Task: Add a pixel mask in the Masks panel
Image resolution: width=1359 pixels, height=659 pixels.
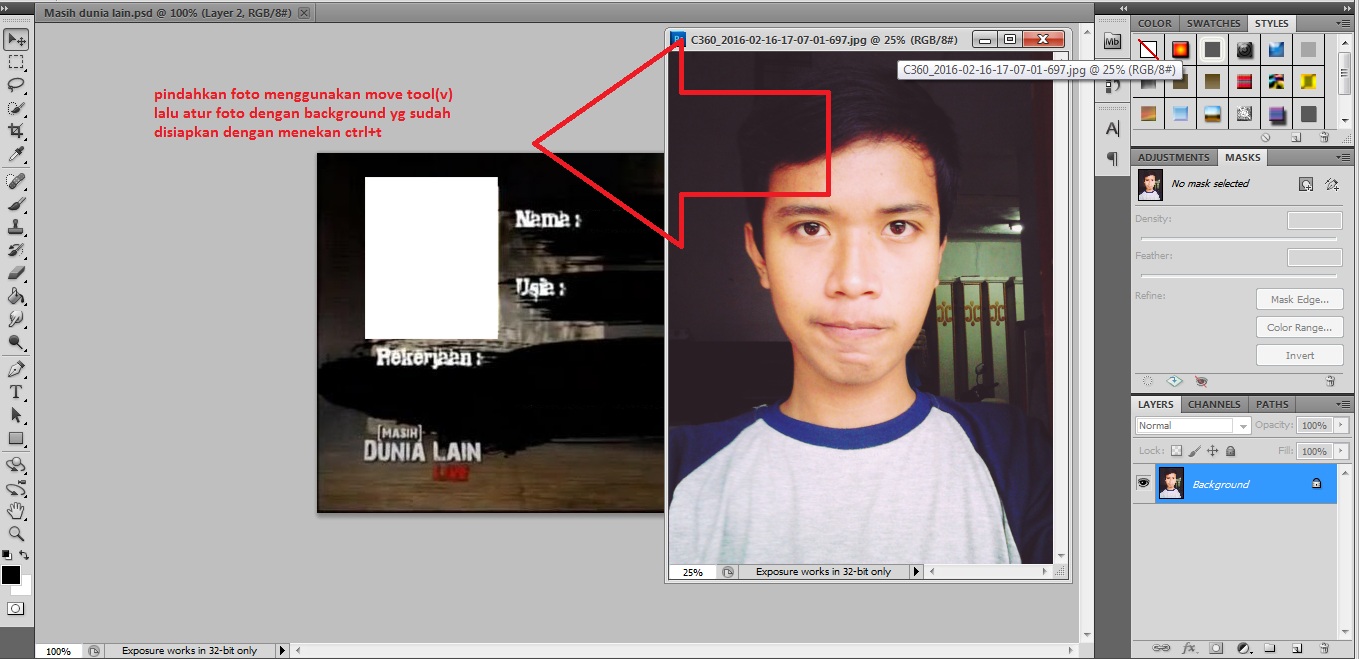Action: click(x=1304, y=184)
